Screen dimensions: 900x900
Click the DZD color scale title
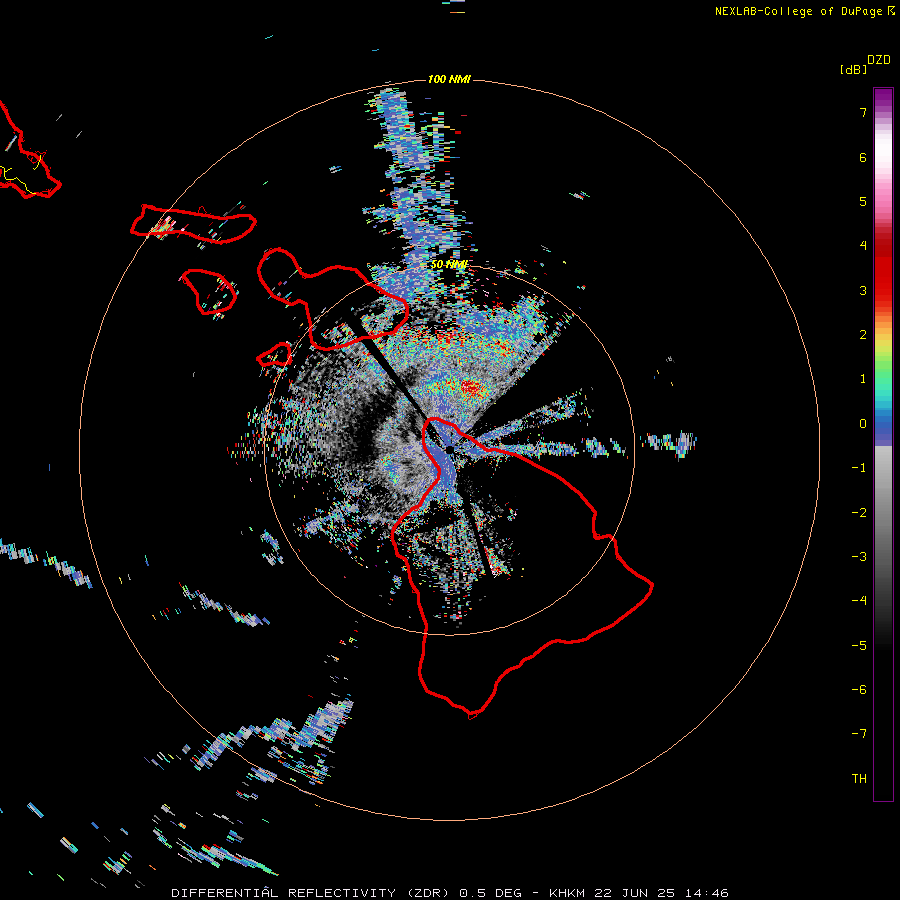coord(879,60)
